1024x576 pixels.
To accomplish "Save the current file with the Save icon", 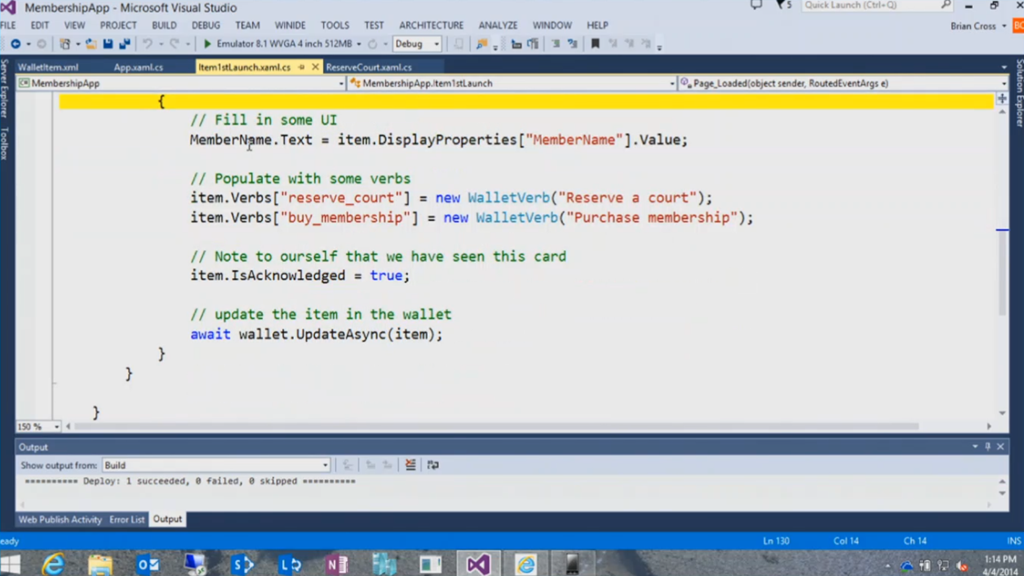I will (108, 44).
